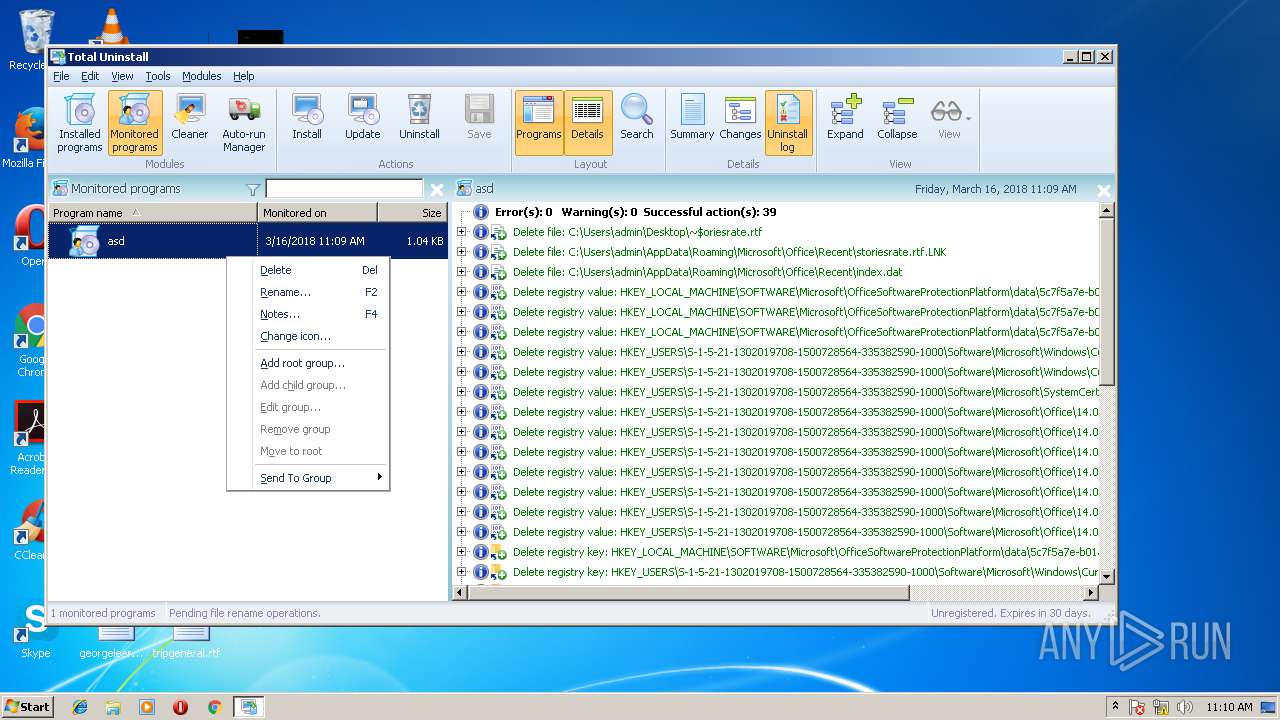Screen dimensions: 1280x720
Task: Click the Save toolbar icon
Action: point(479,117)
